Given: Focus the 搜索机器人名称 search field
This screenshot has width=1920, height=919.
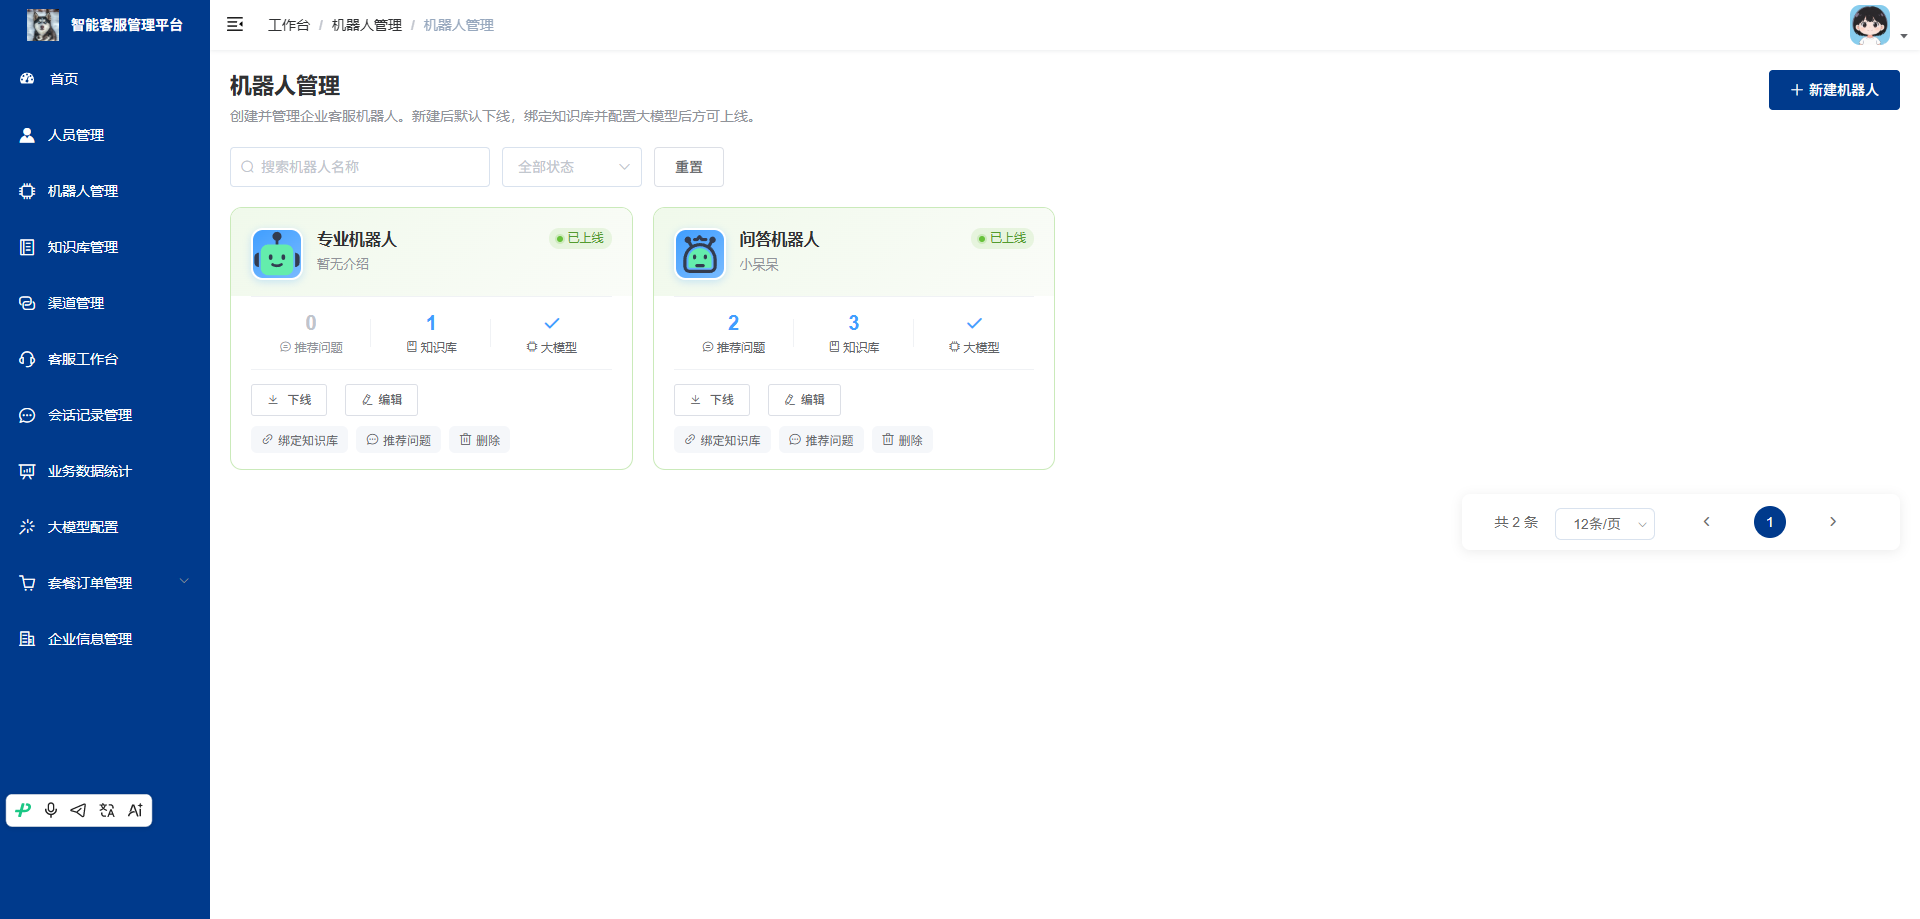Looking at the screenshot, I should (360, 167).
